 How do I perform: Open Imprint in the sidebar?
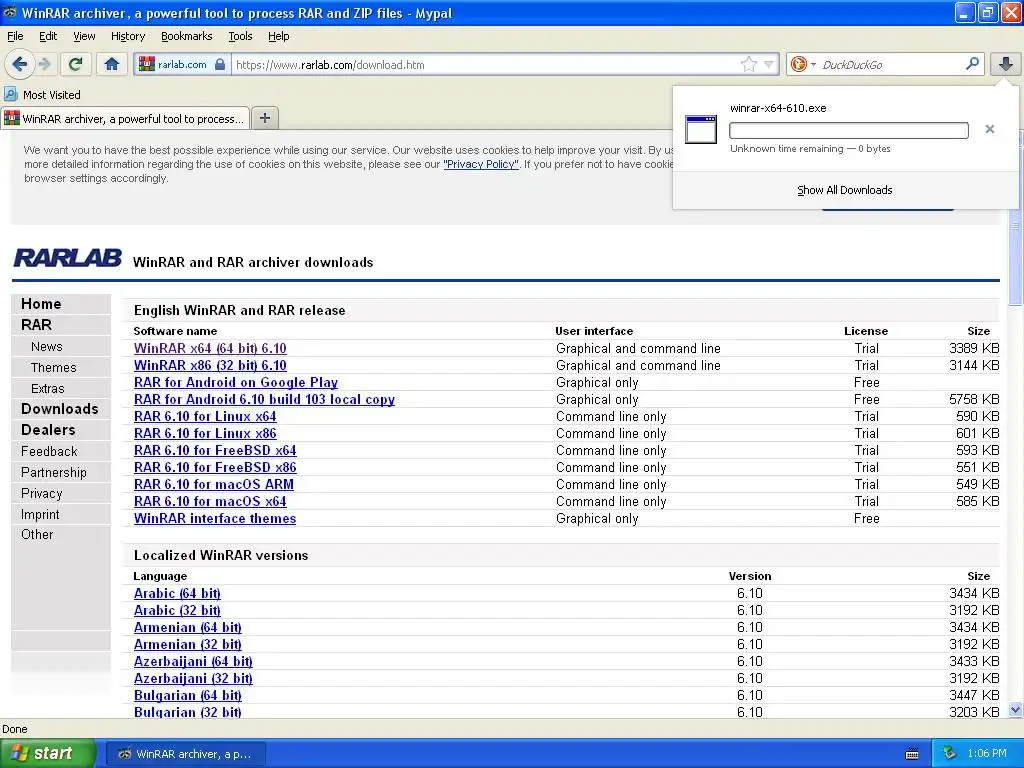pos(40,514)
